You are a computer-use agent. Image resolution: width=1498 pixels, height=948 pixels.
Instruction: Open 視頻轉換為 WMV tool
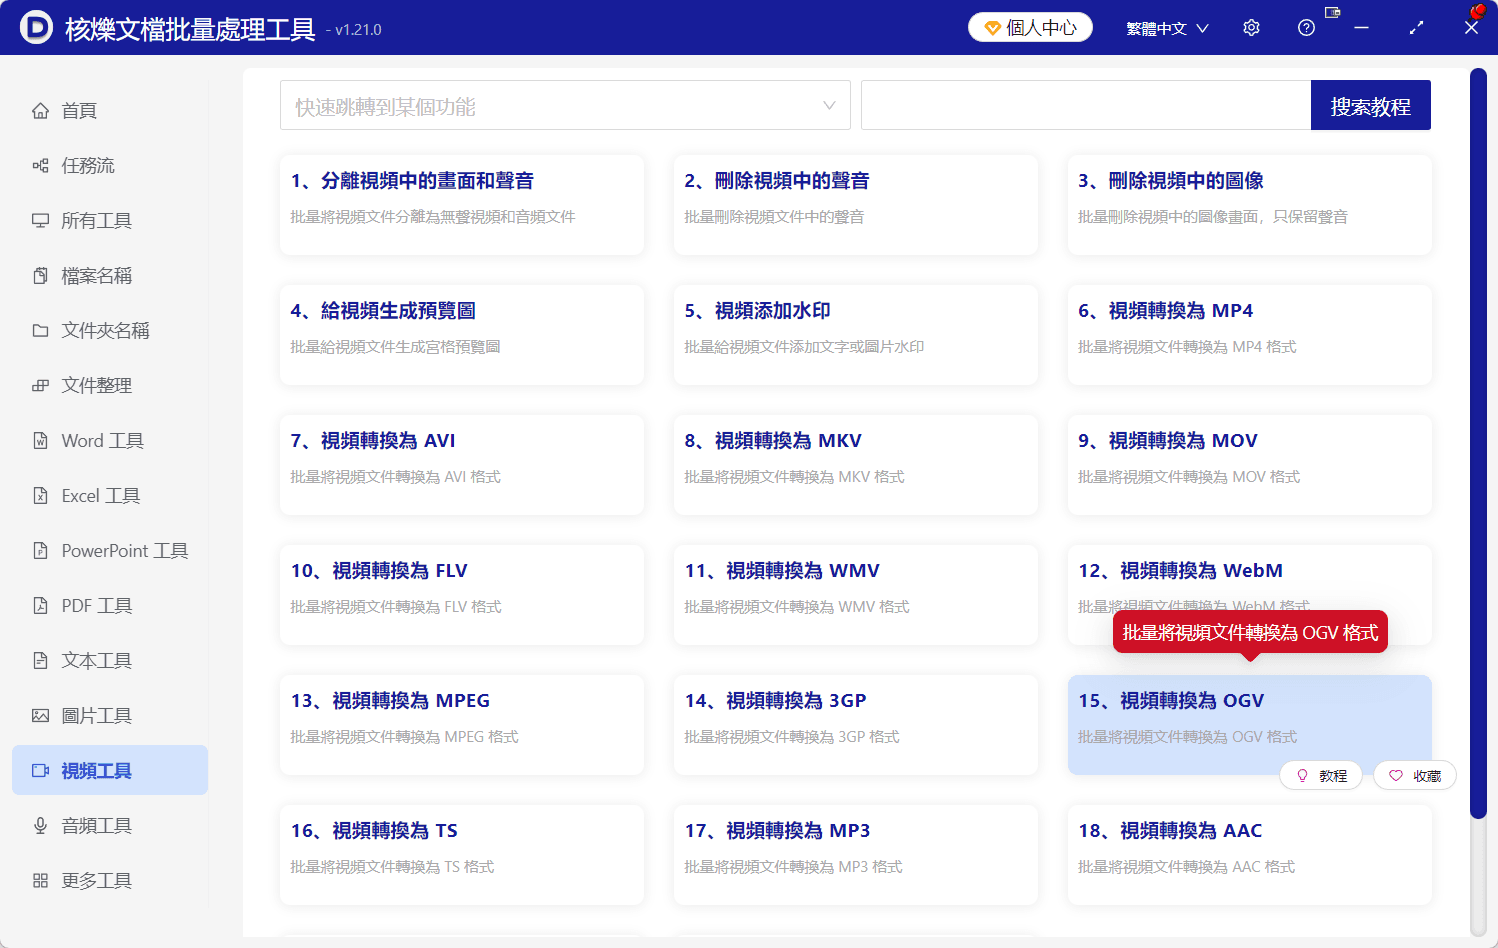tap(856, 595)
